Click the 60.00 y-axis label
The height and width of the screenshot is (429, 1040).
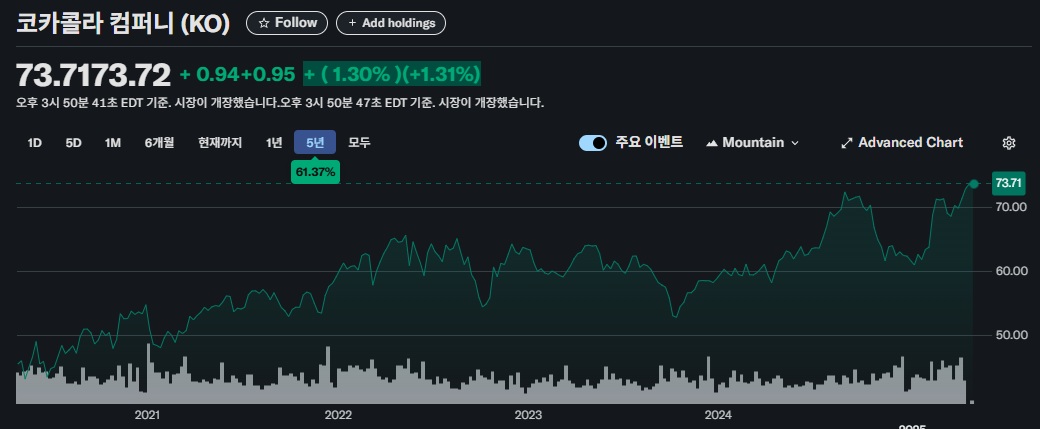pos(1011,271)
